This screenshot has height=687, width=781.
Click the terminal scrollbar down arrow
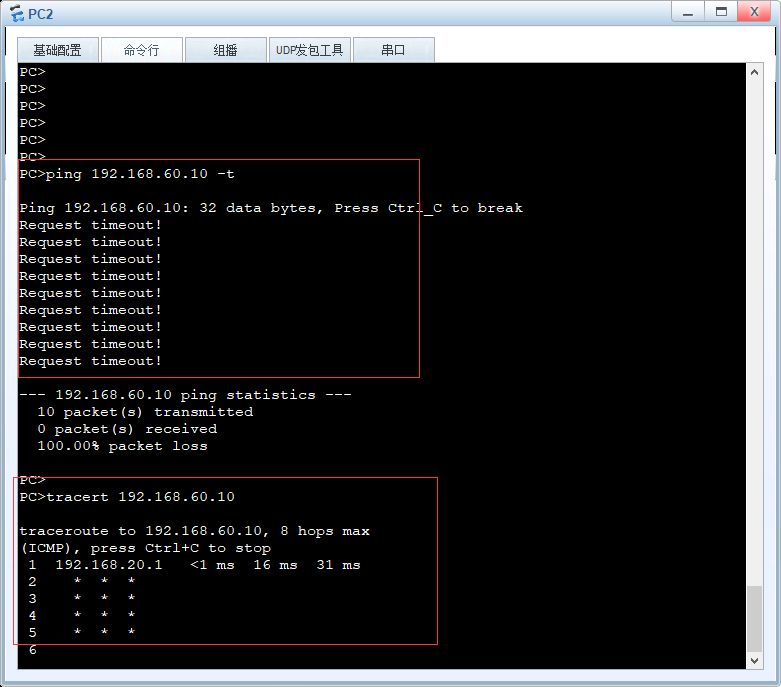pyautogui.click(x=754, y=661)
